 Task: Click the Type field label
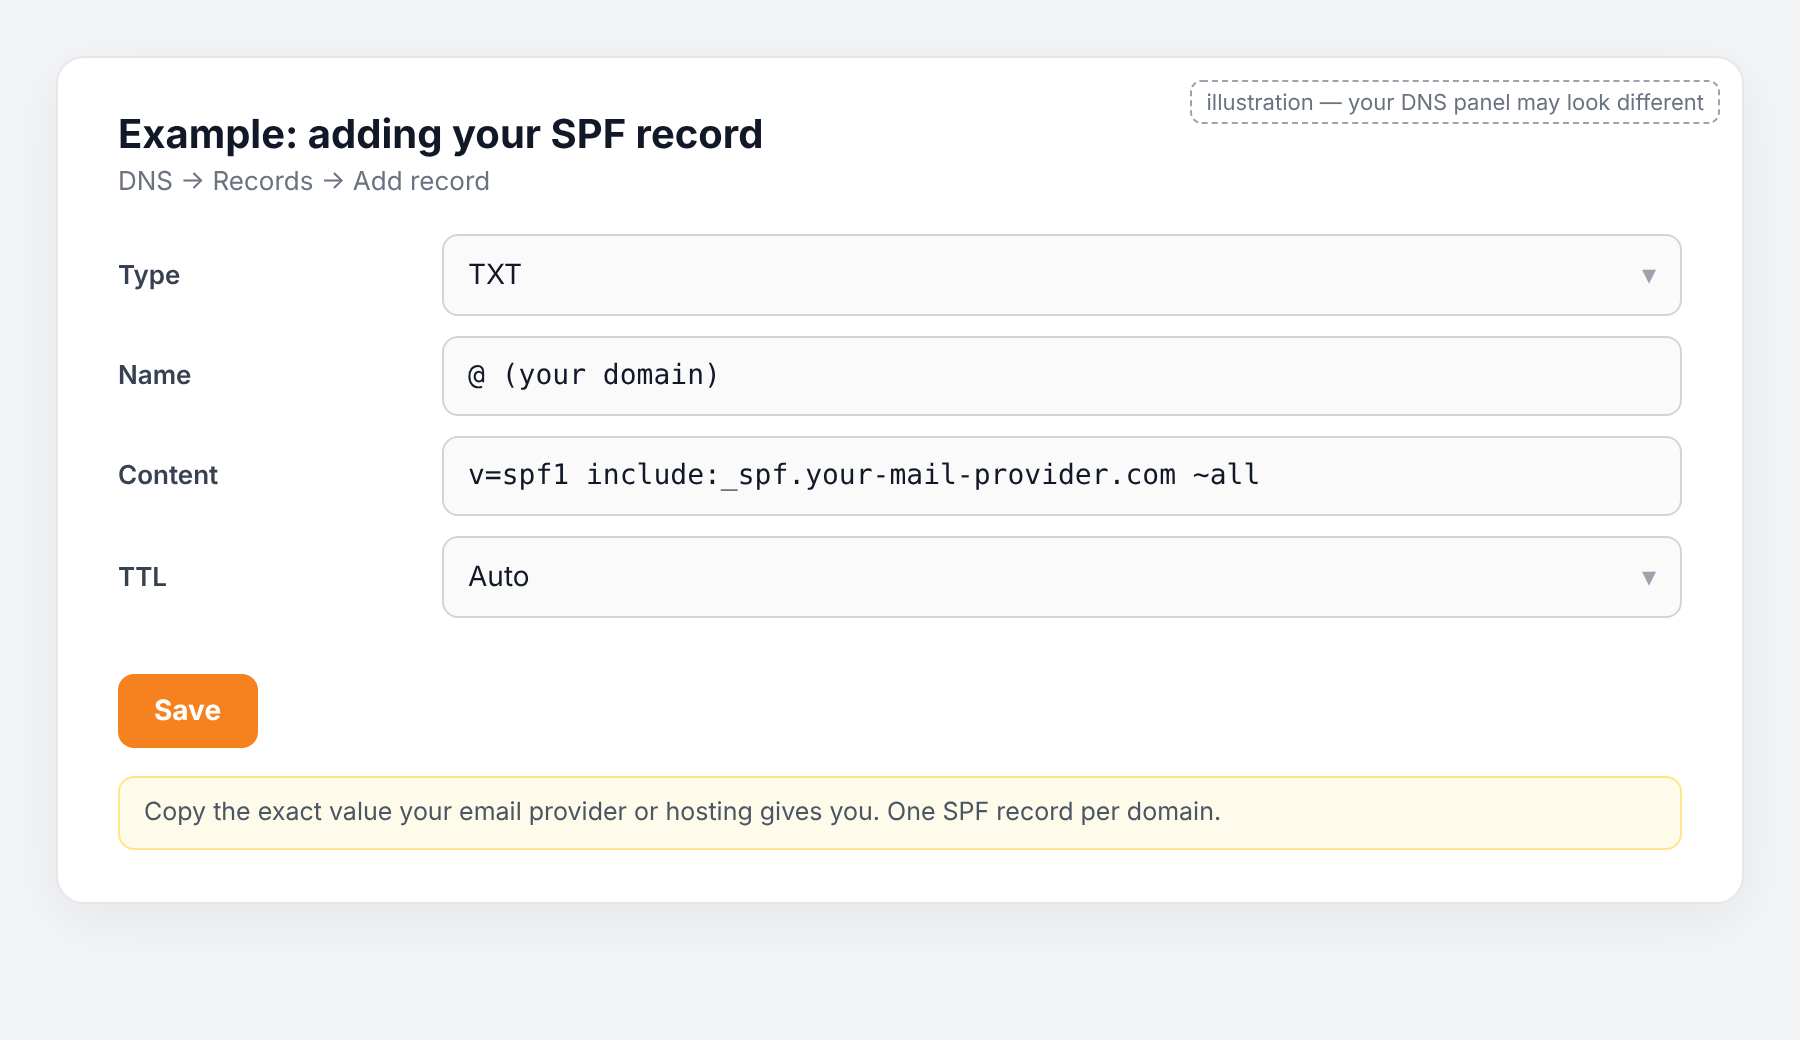(149, 275)
